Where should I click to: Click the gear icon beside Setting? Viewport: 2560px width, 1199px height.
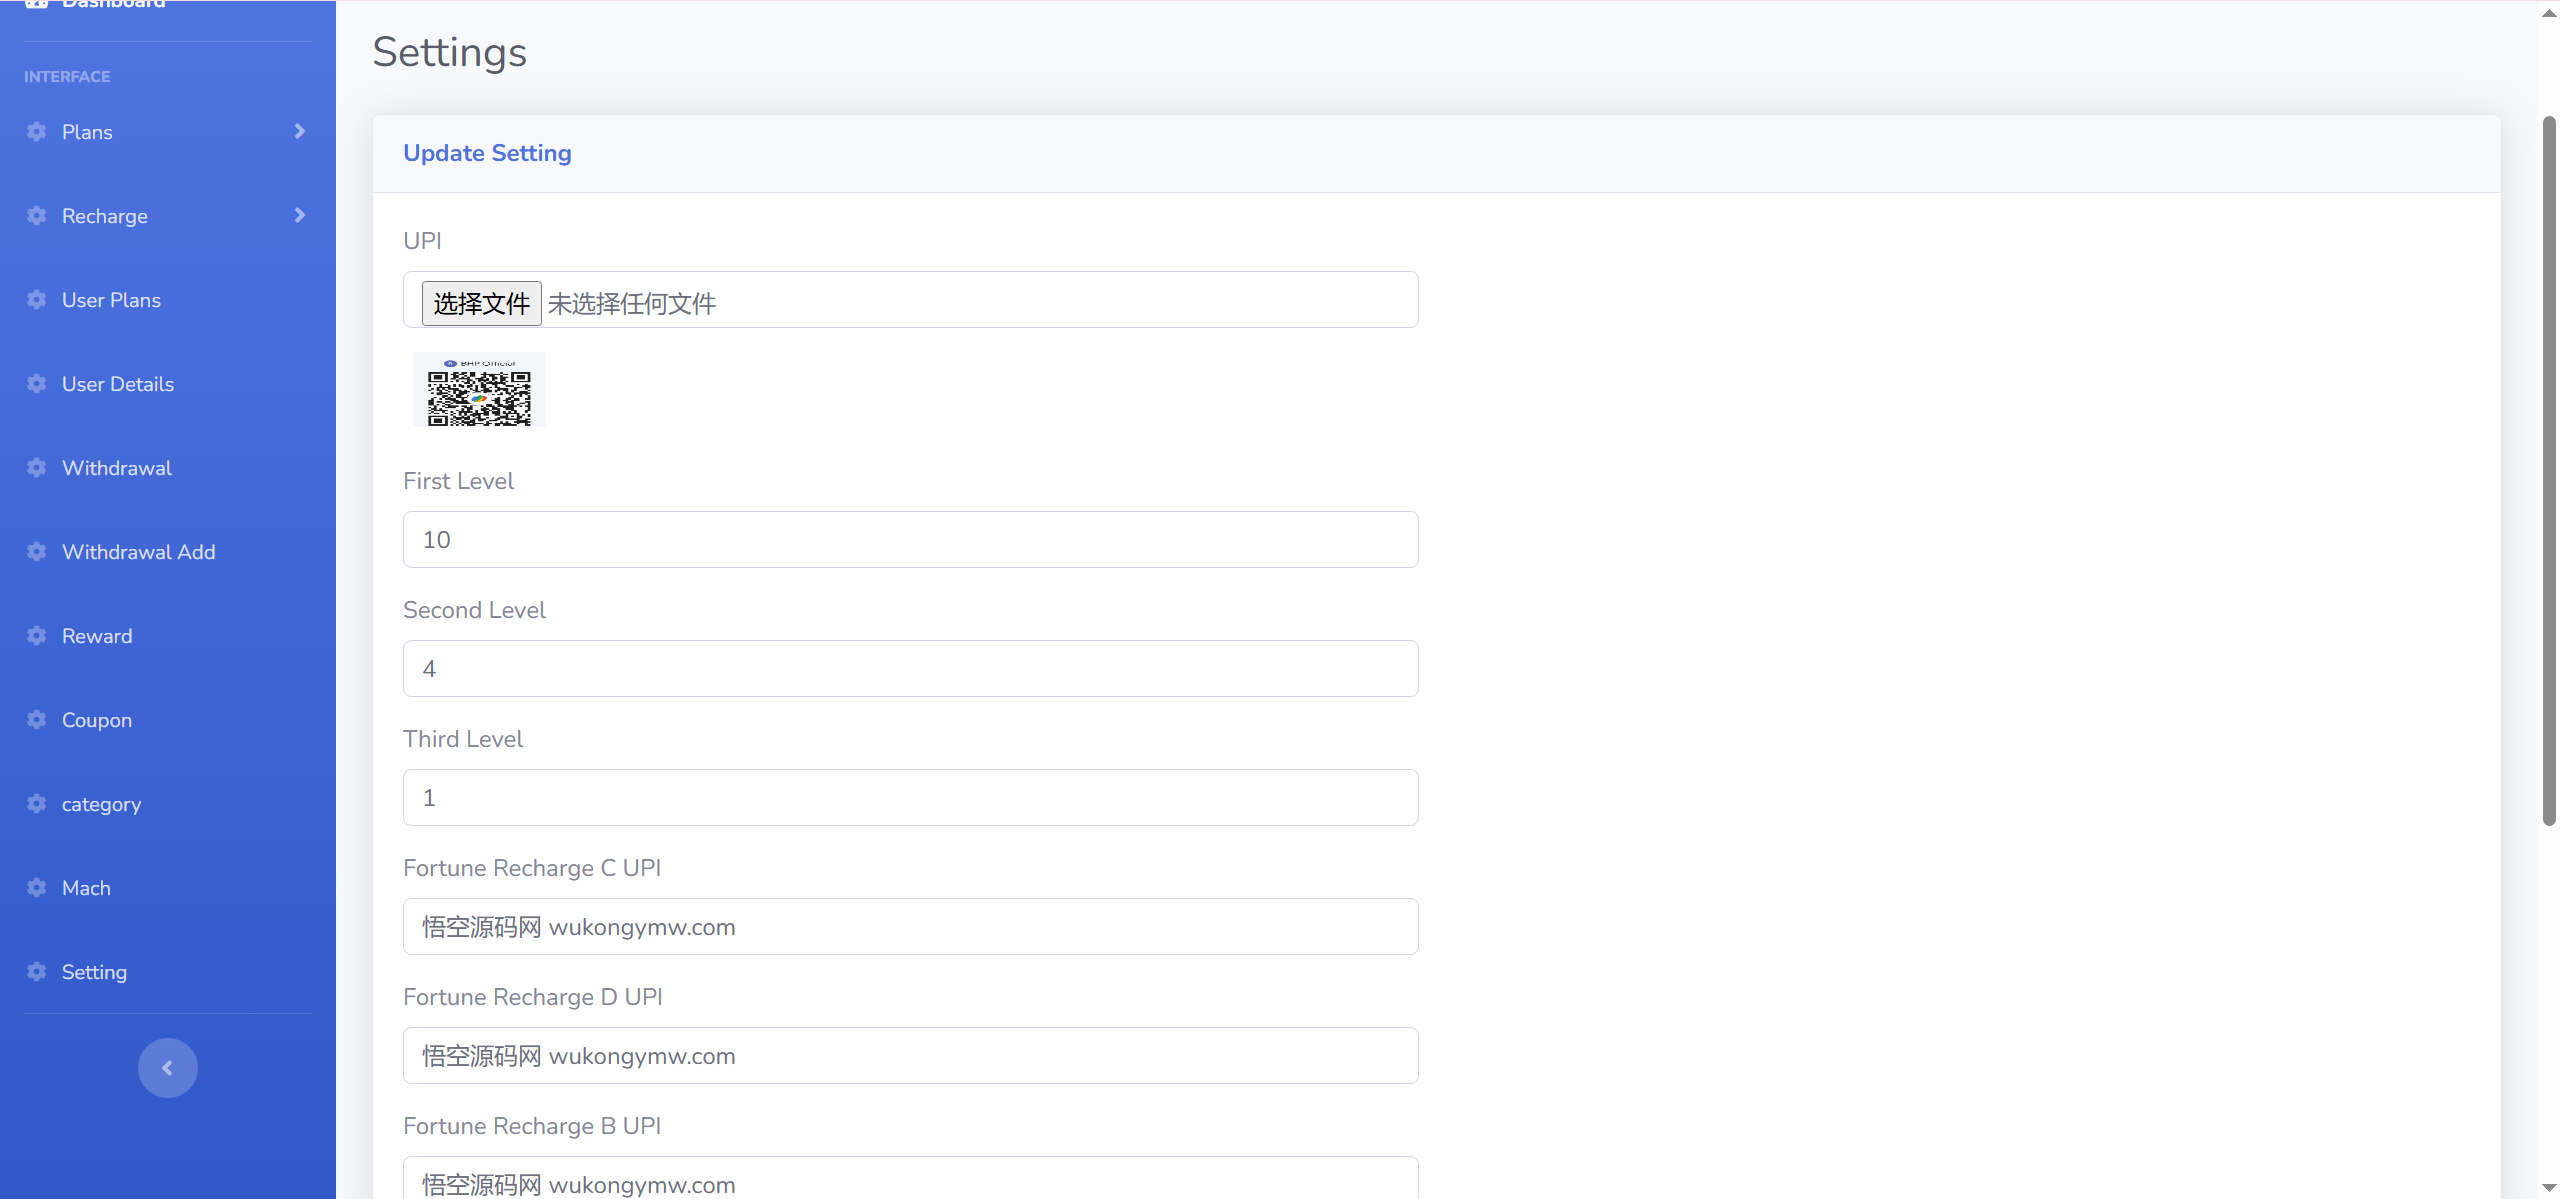(x=37, y=972)
